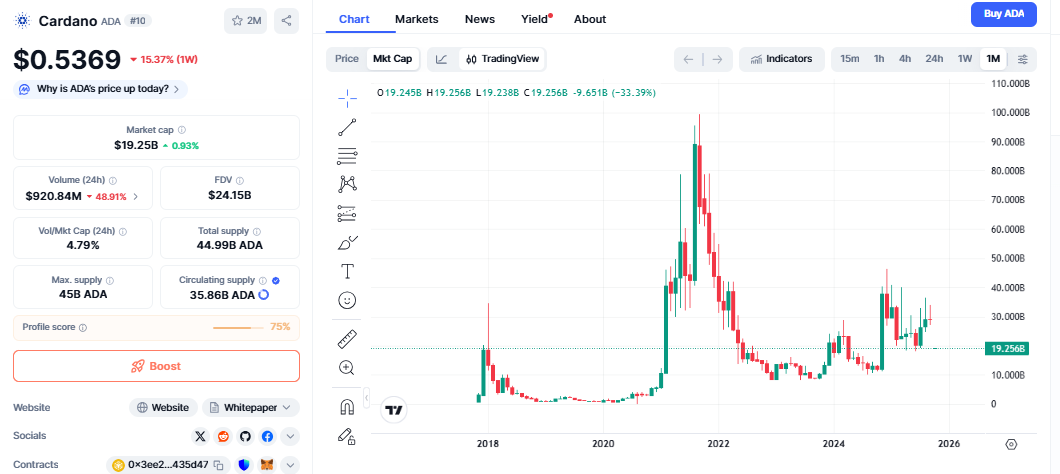Add Cardano to watchlist with star button
This screenshot has height=474, width=1060.
coord(246,20)
